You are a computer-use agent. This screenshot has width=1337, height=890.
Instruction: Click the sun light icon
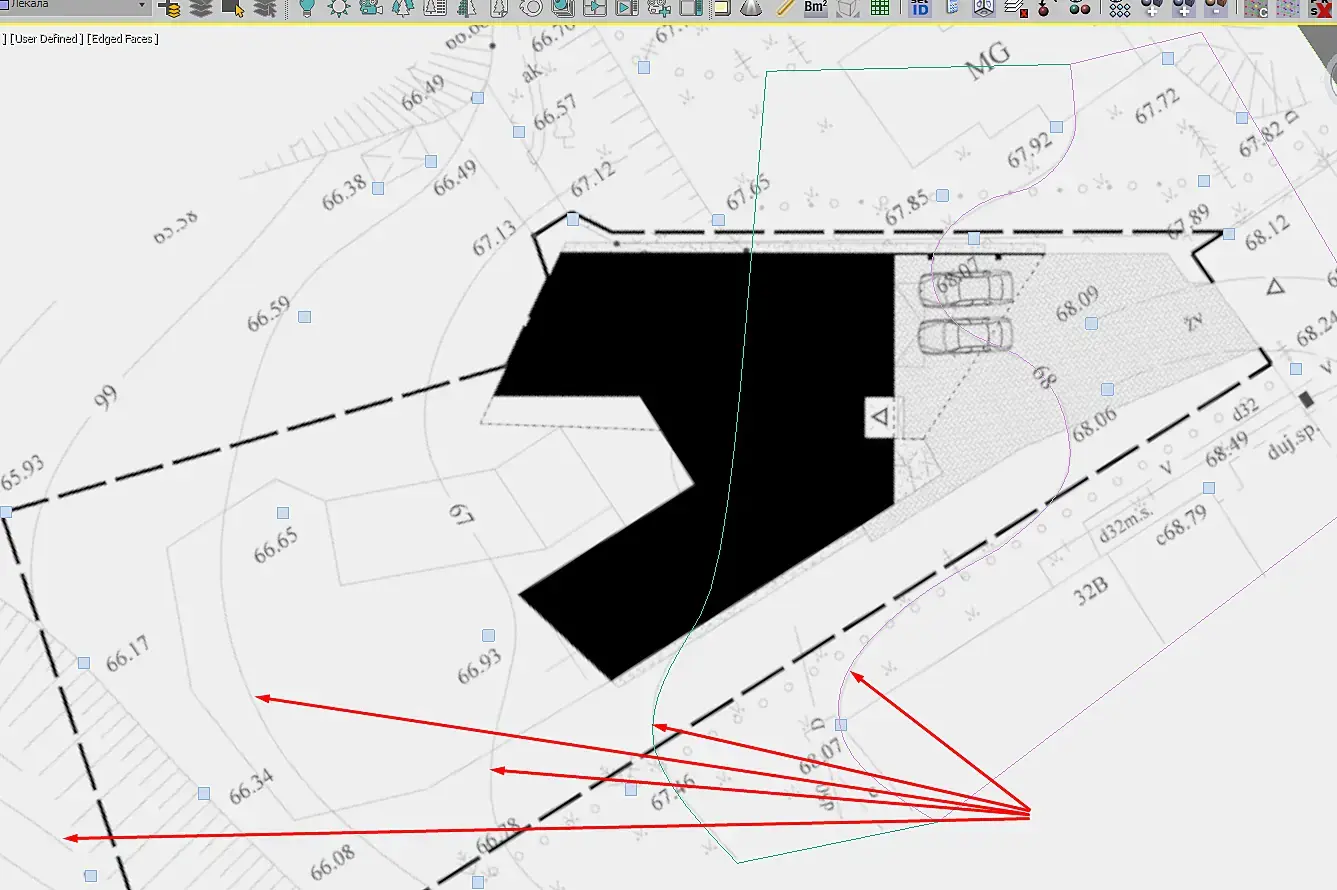tap(339, 9)
